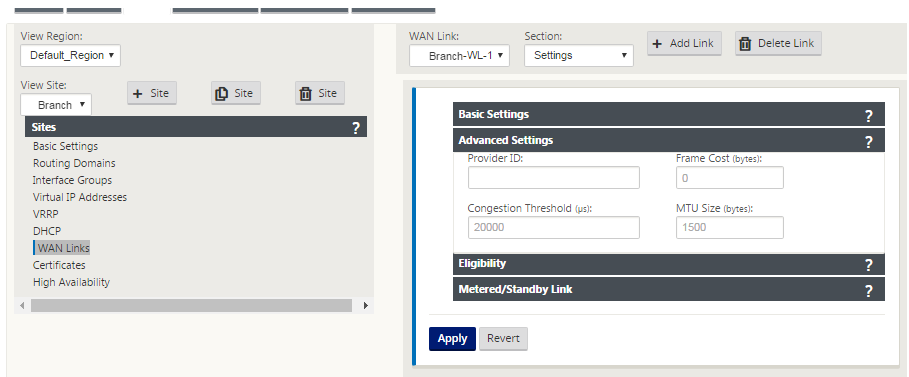Open help for Basic Settings section
The height and width of the screenshot is (377, 909).
pyautogui.click(x=868, y=115)
